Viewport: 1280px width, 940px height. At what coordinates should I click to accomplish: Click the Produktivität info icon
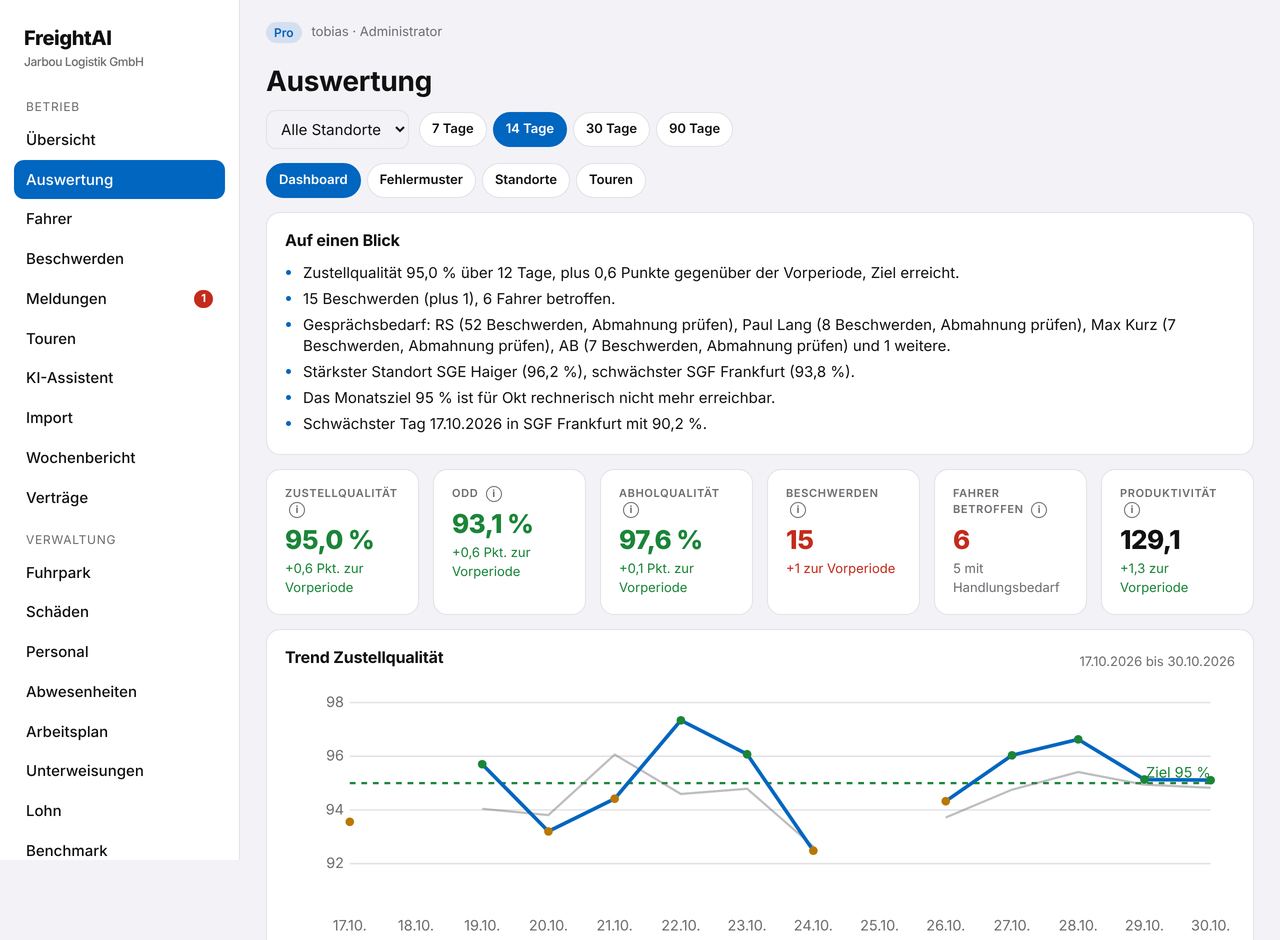[x=1132, y=510]
